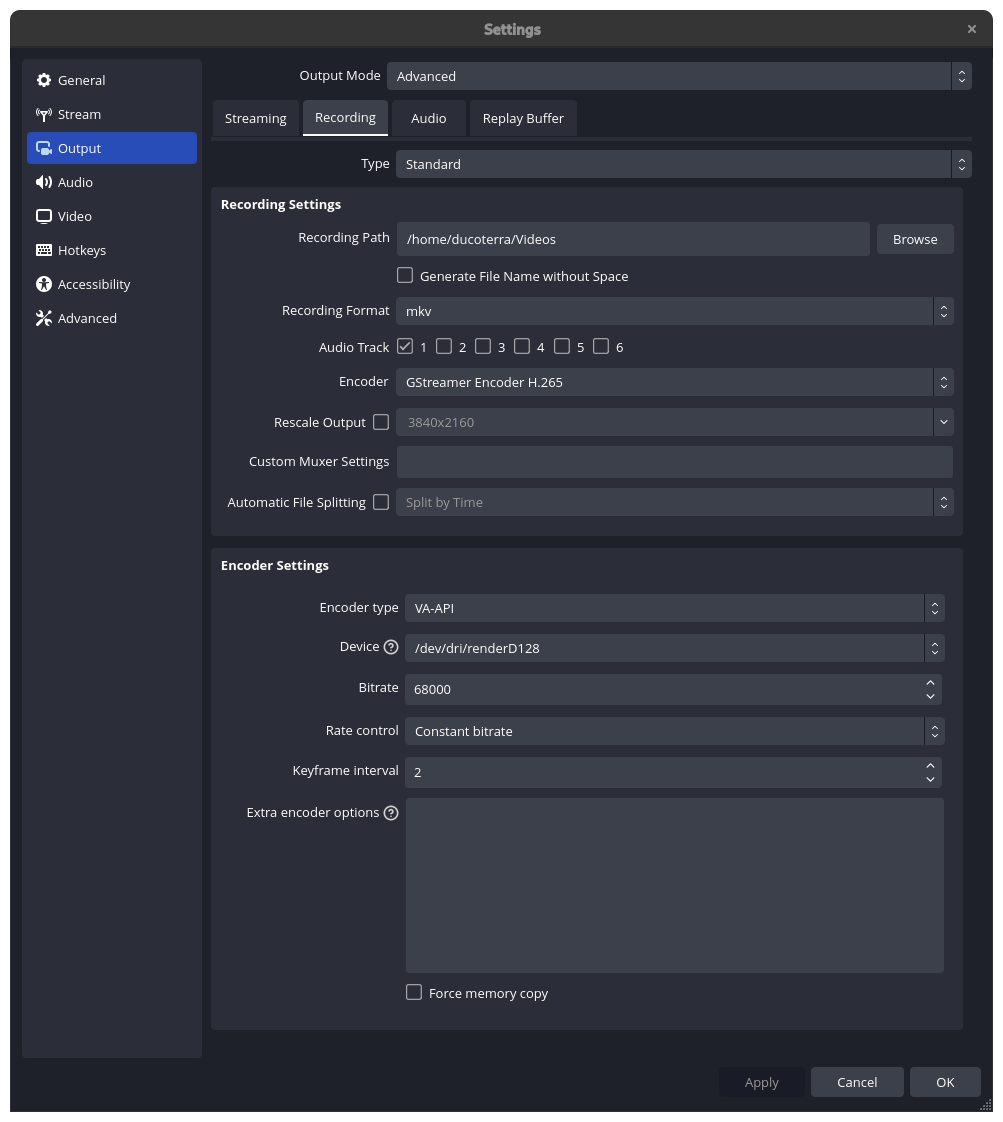Open the Stream settings via antenna icon

pyautogui.click(x=44, y=114)
